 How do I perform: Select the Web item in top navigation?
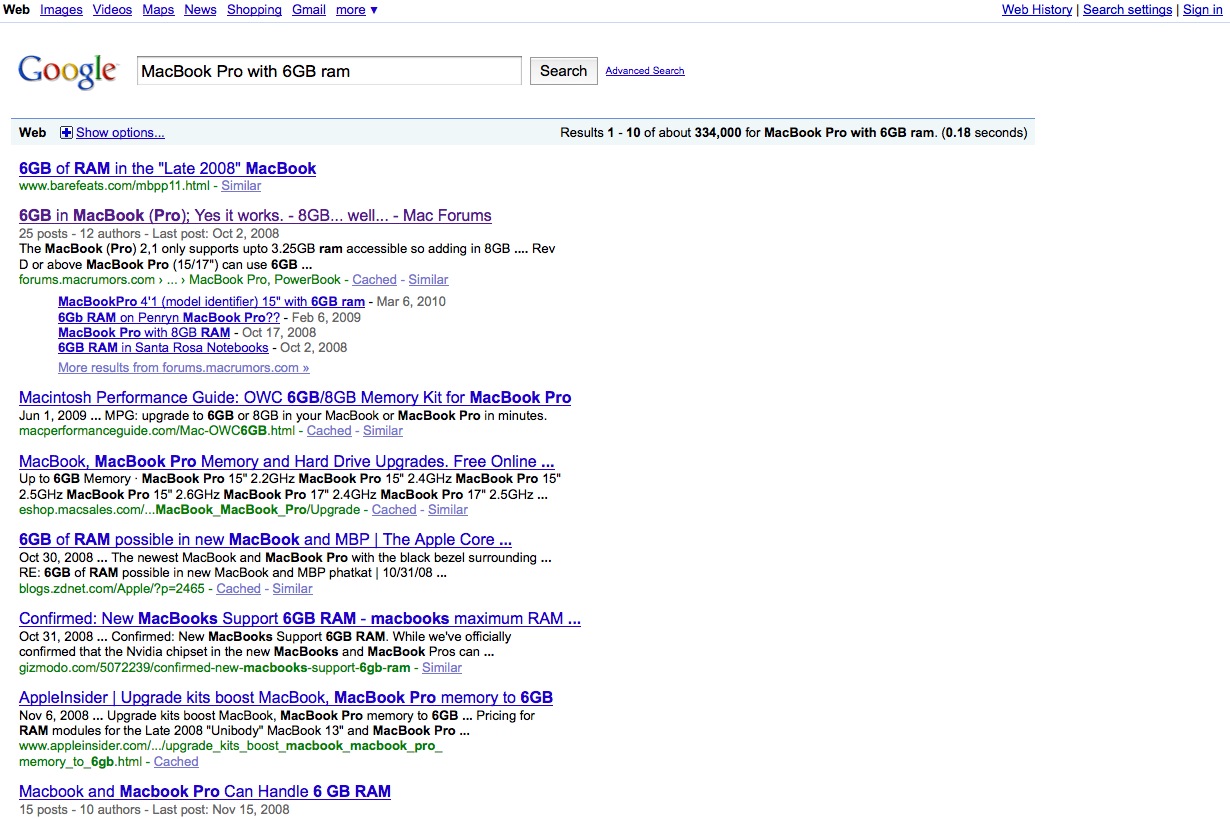17,10
